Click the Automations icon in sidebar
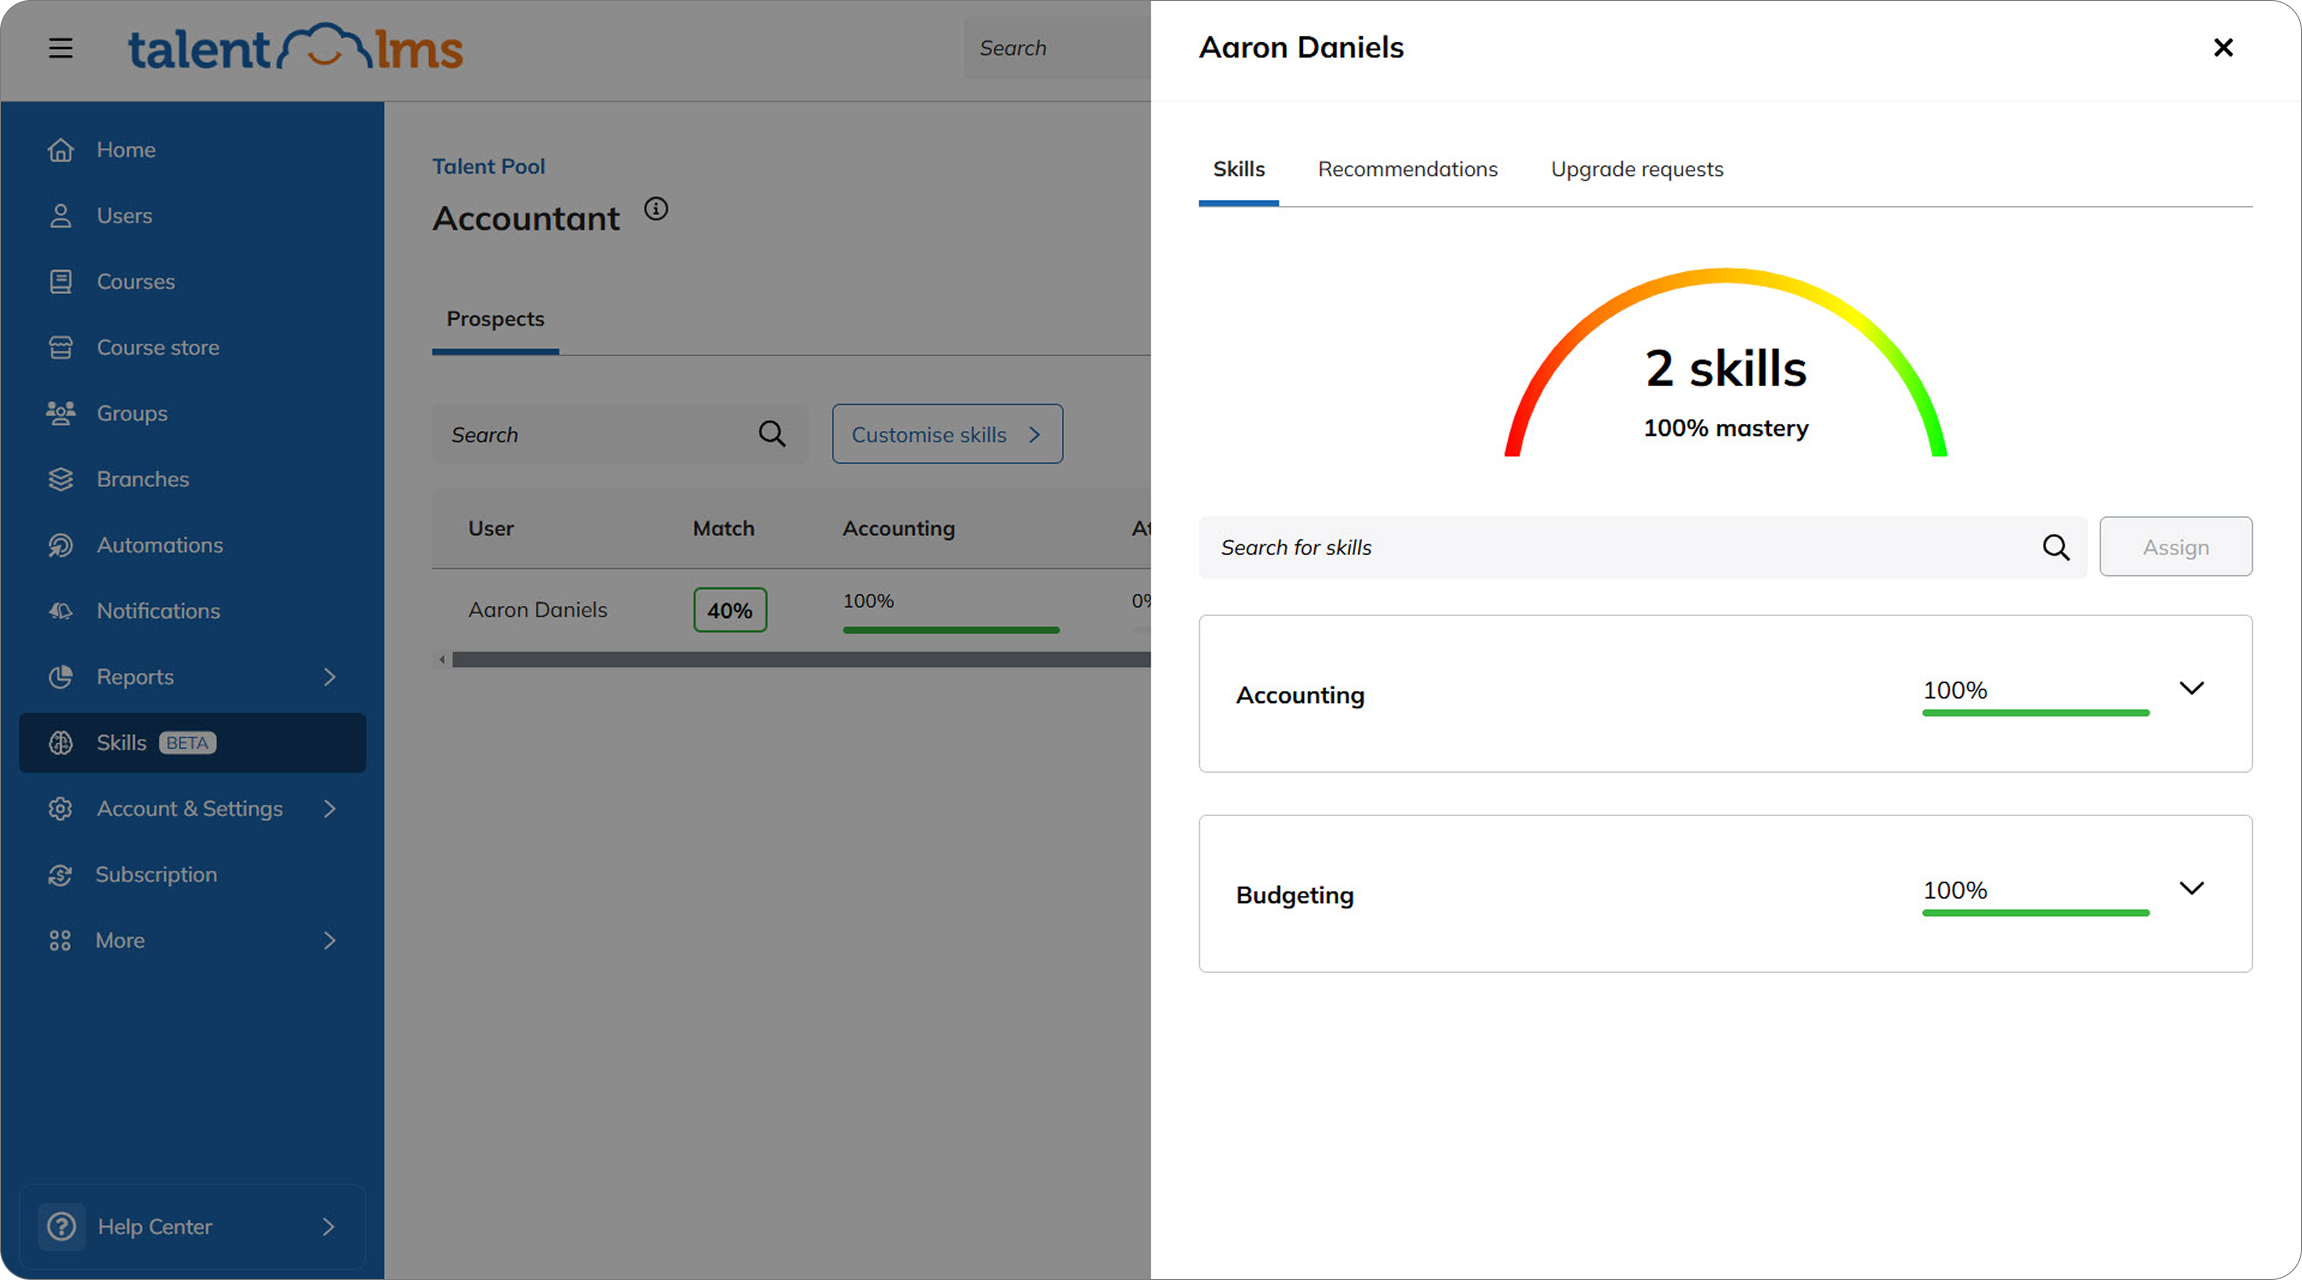Screen dimensions: 2302x1280 point(61,546)
